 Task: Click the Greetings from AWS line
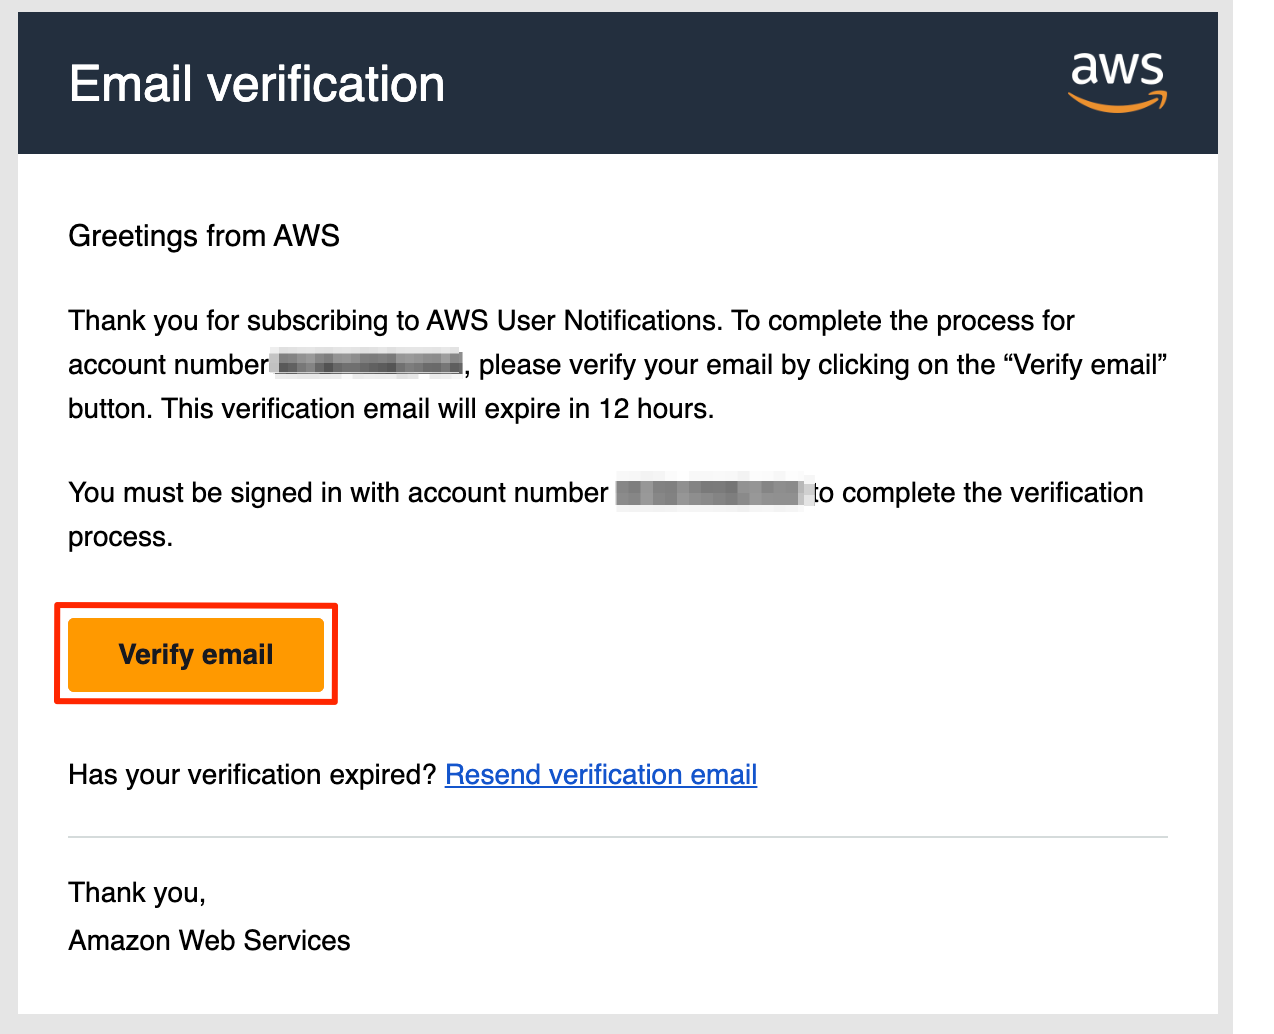pyautogui.click(x=204, y=236)
